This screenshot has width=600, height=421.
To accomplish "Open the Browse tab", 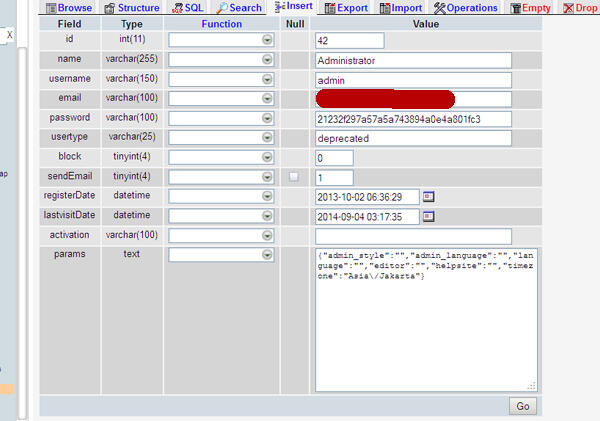I will tap(69, 8).
